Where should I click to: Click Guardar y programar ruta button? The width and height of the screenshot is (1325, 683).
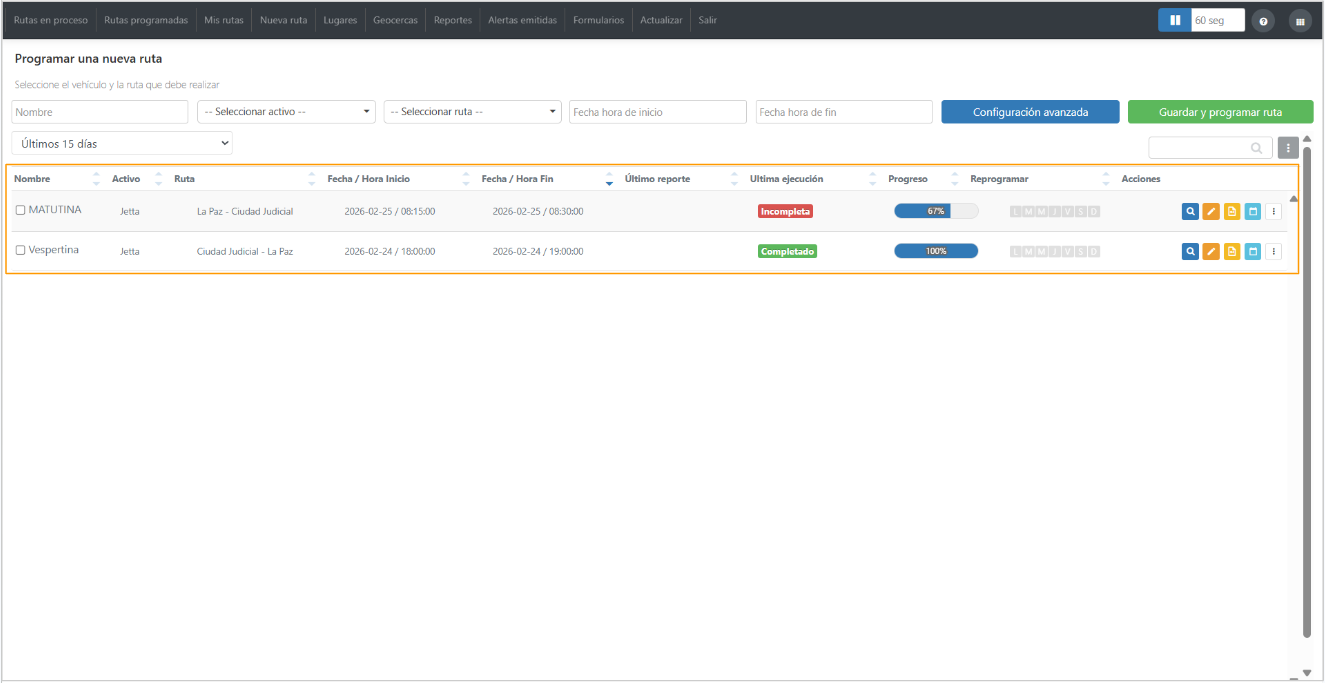1220,112
